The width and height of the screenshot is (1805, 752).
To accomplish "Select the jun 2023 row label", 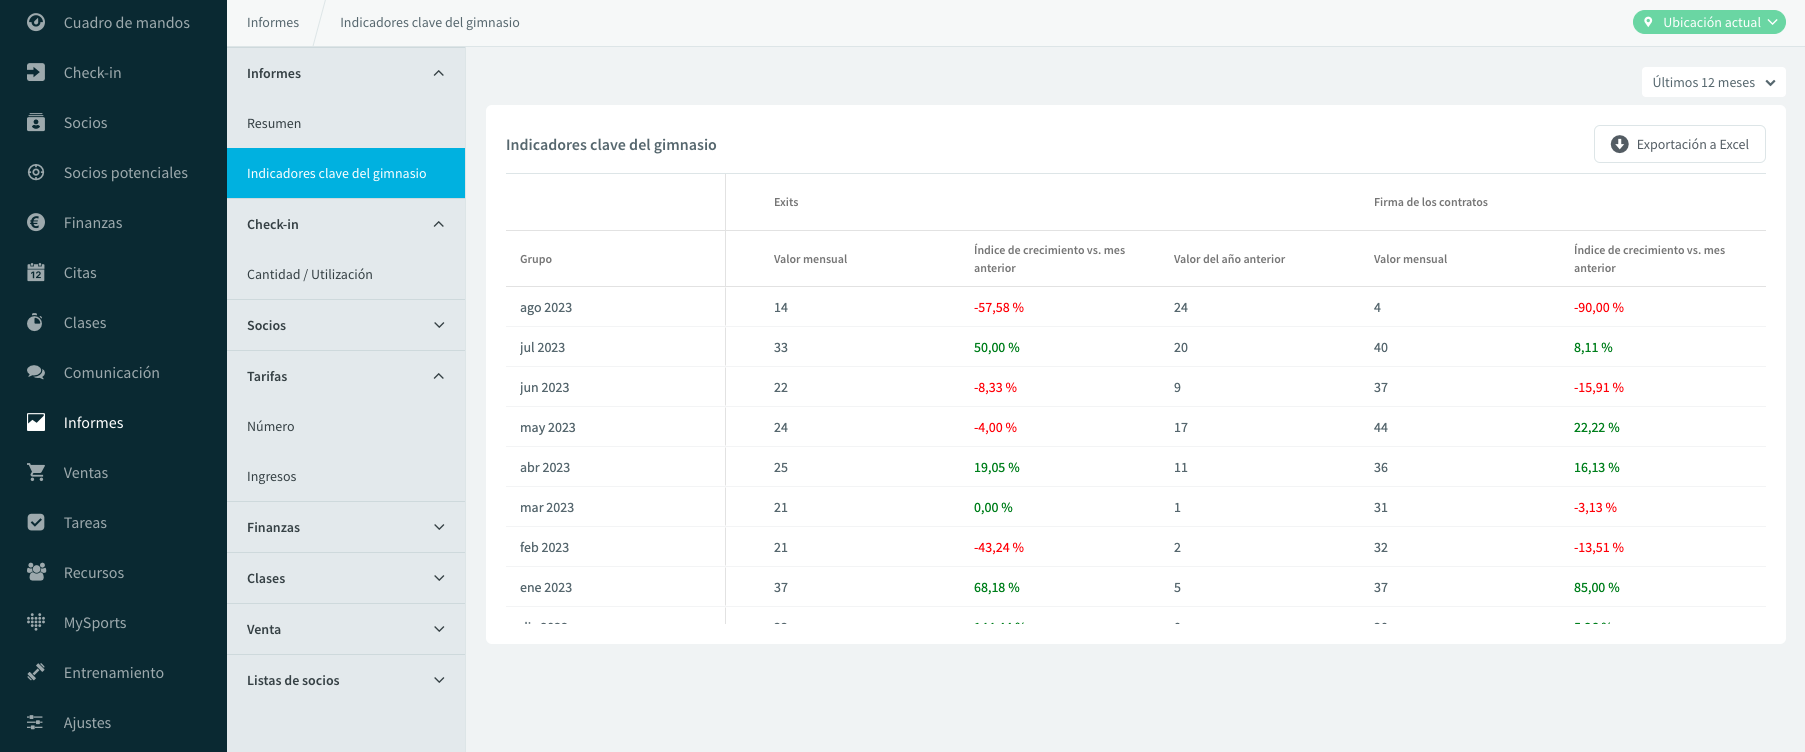I will (544, 387).
